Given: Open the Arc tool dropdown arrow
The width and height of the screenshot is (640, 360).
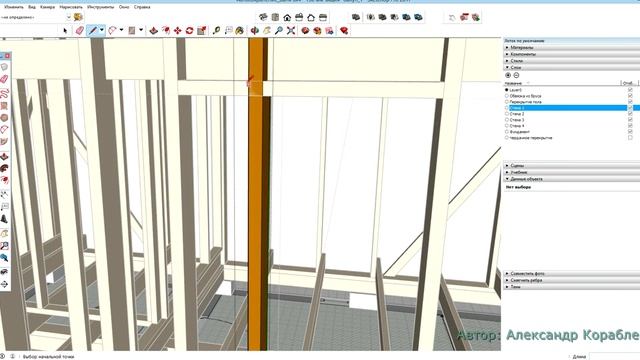Looking at the screenshot, I should 121,30.
